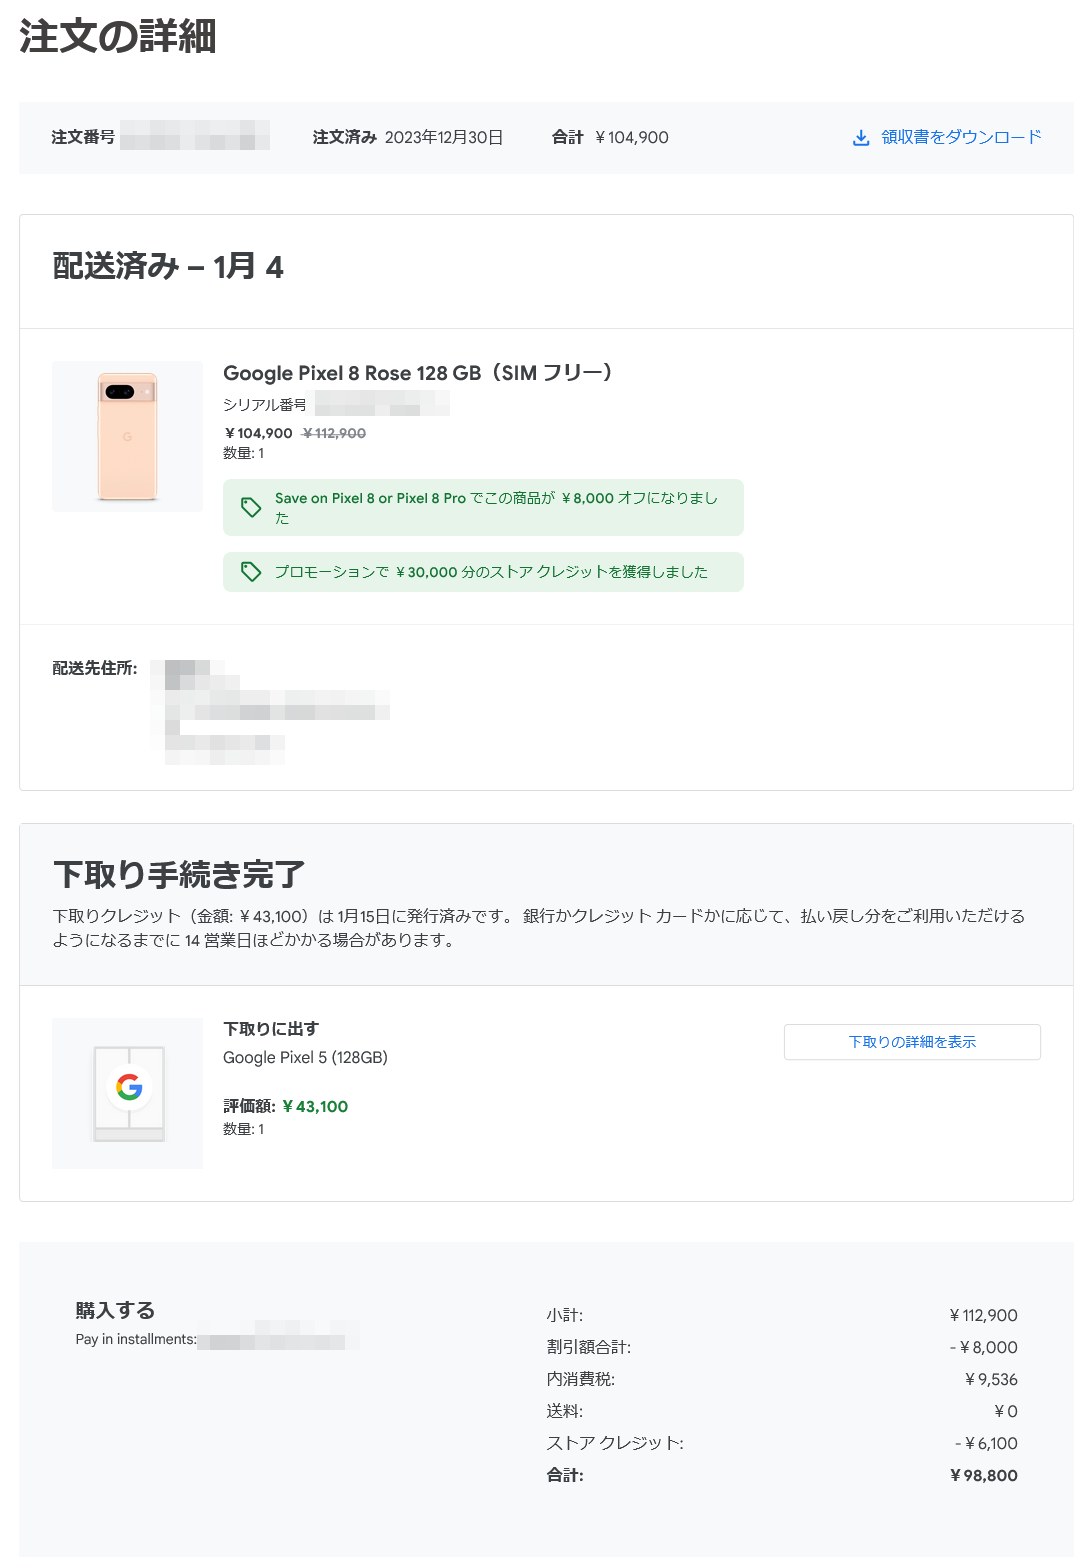Click the receipt download control in the order header
The width and height of the screenshot is (1085, 1557).
pos(947,137)
